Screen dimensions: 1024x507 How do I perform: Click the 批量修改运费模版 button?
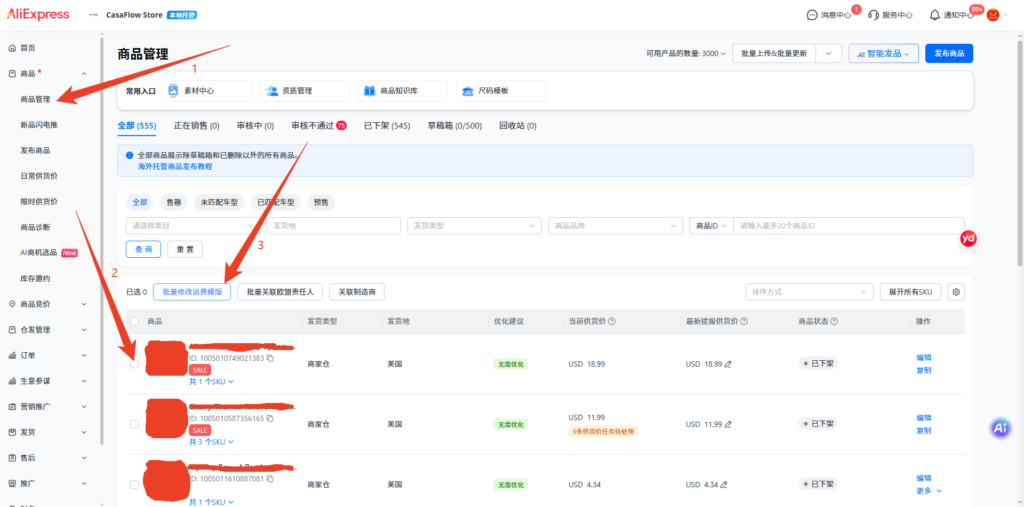pyautogui.click(x=192, y=292)
